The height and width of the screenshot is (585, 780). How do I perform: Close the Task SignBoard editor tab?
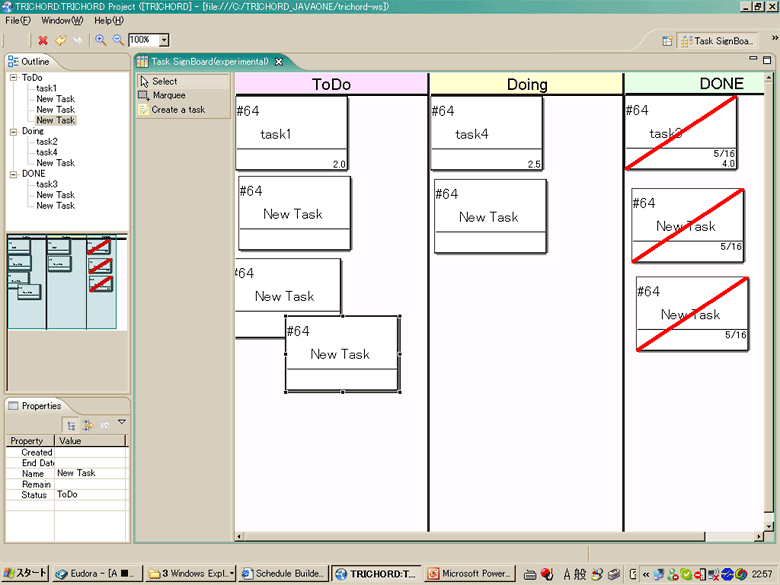pyautogui.click(x=279, y=62)
